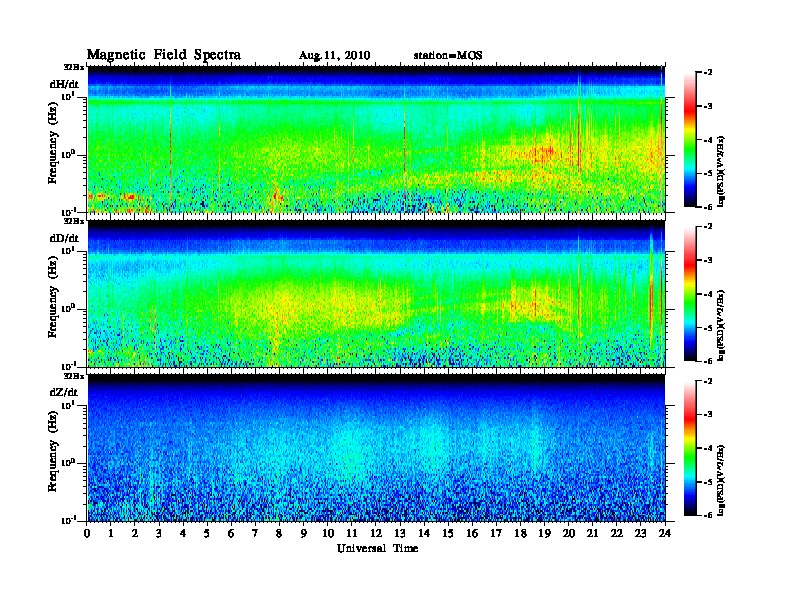This screenshot has height=612, width=792.
Task: Click the log(PSD) units label beside the dH/dt color bar
Action: click(721, 171)
